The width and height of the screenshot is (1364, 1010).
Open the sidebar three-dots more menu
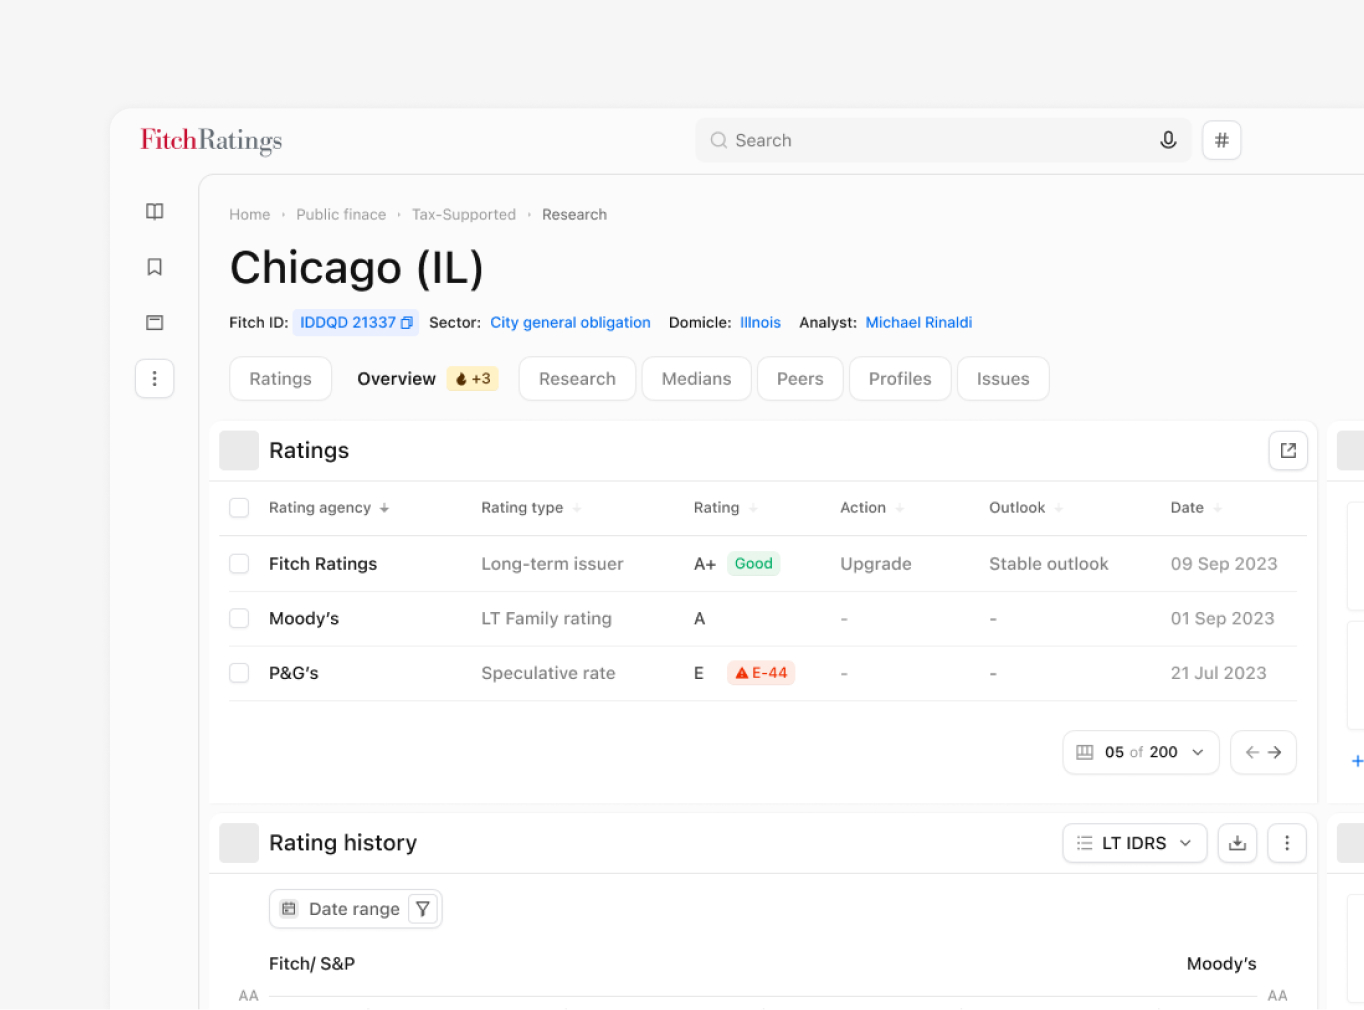tap(154, 378)
